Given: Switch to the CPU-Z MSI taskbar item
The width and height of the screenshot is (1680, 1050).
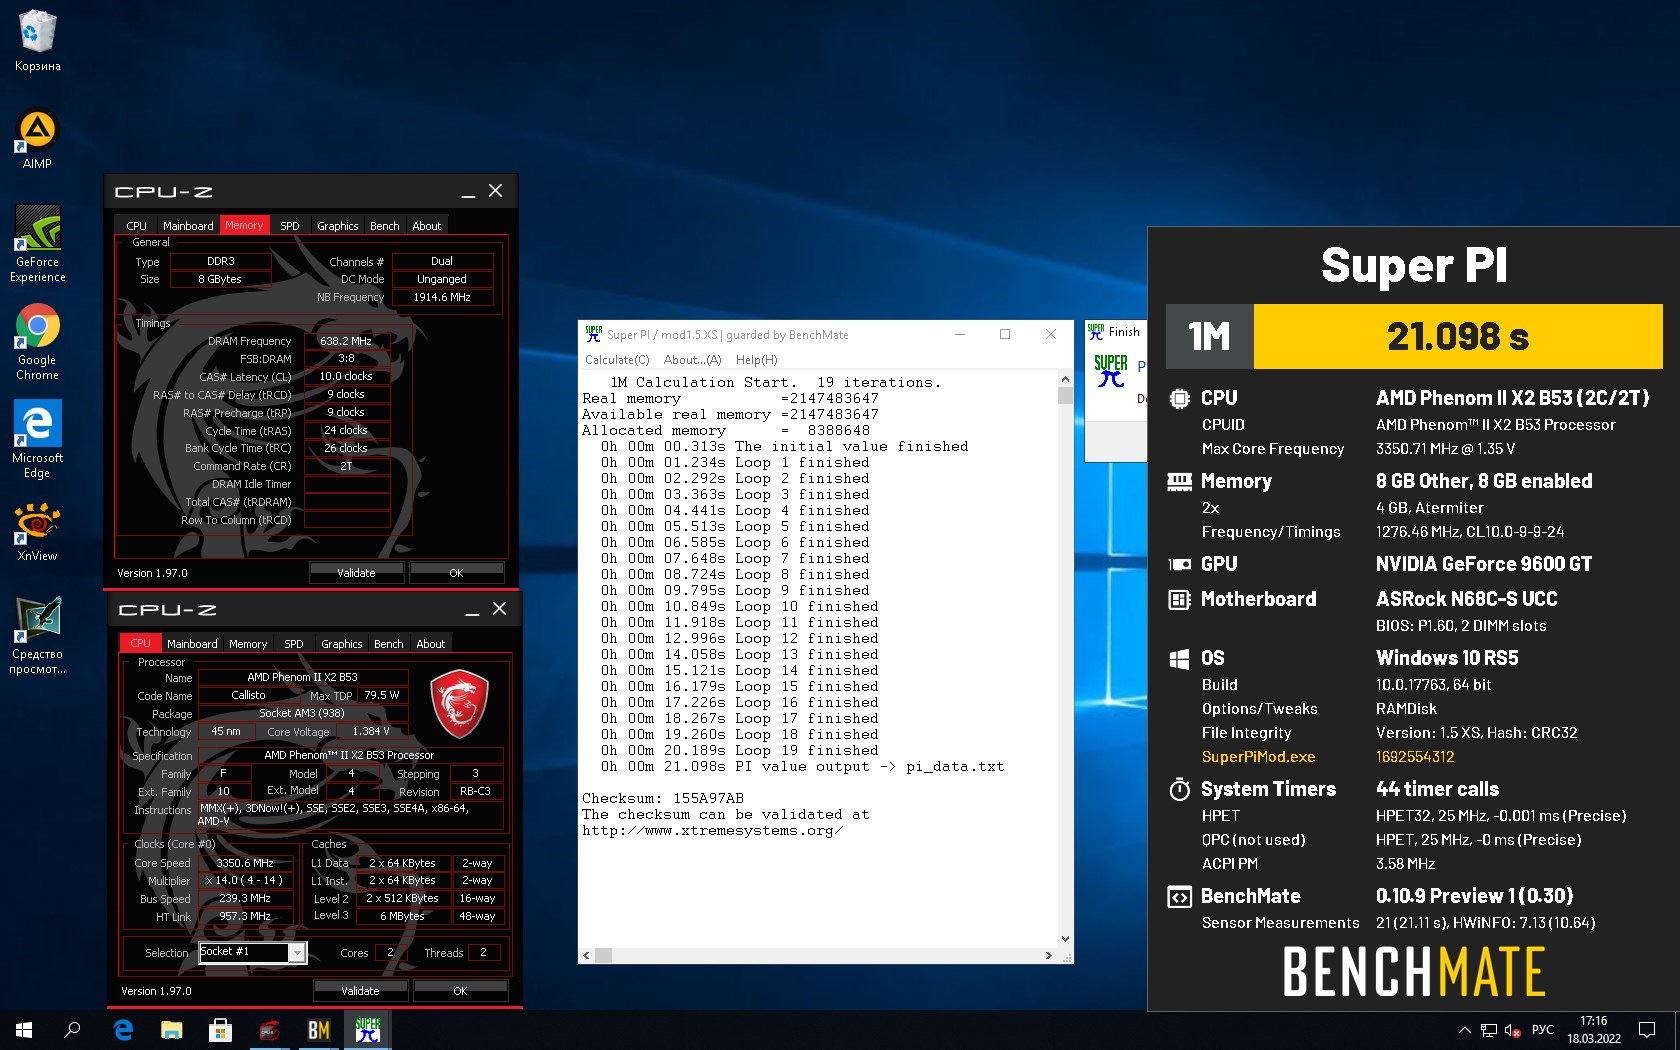Looking at the screenshot, I should point(269,1029).
